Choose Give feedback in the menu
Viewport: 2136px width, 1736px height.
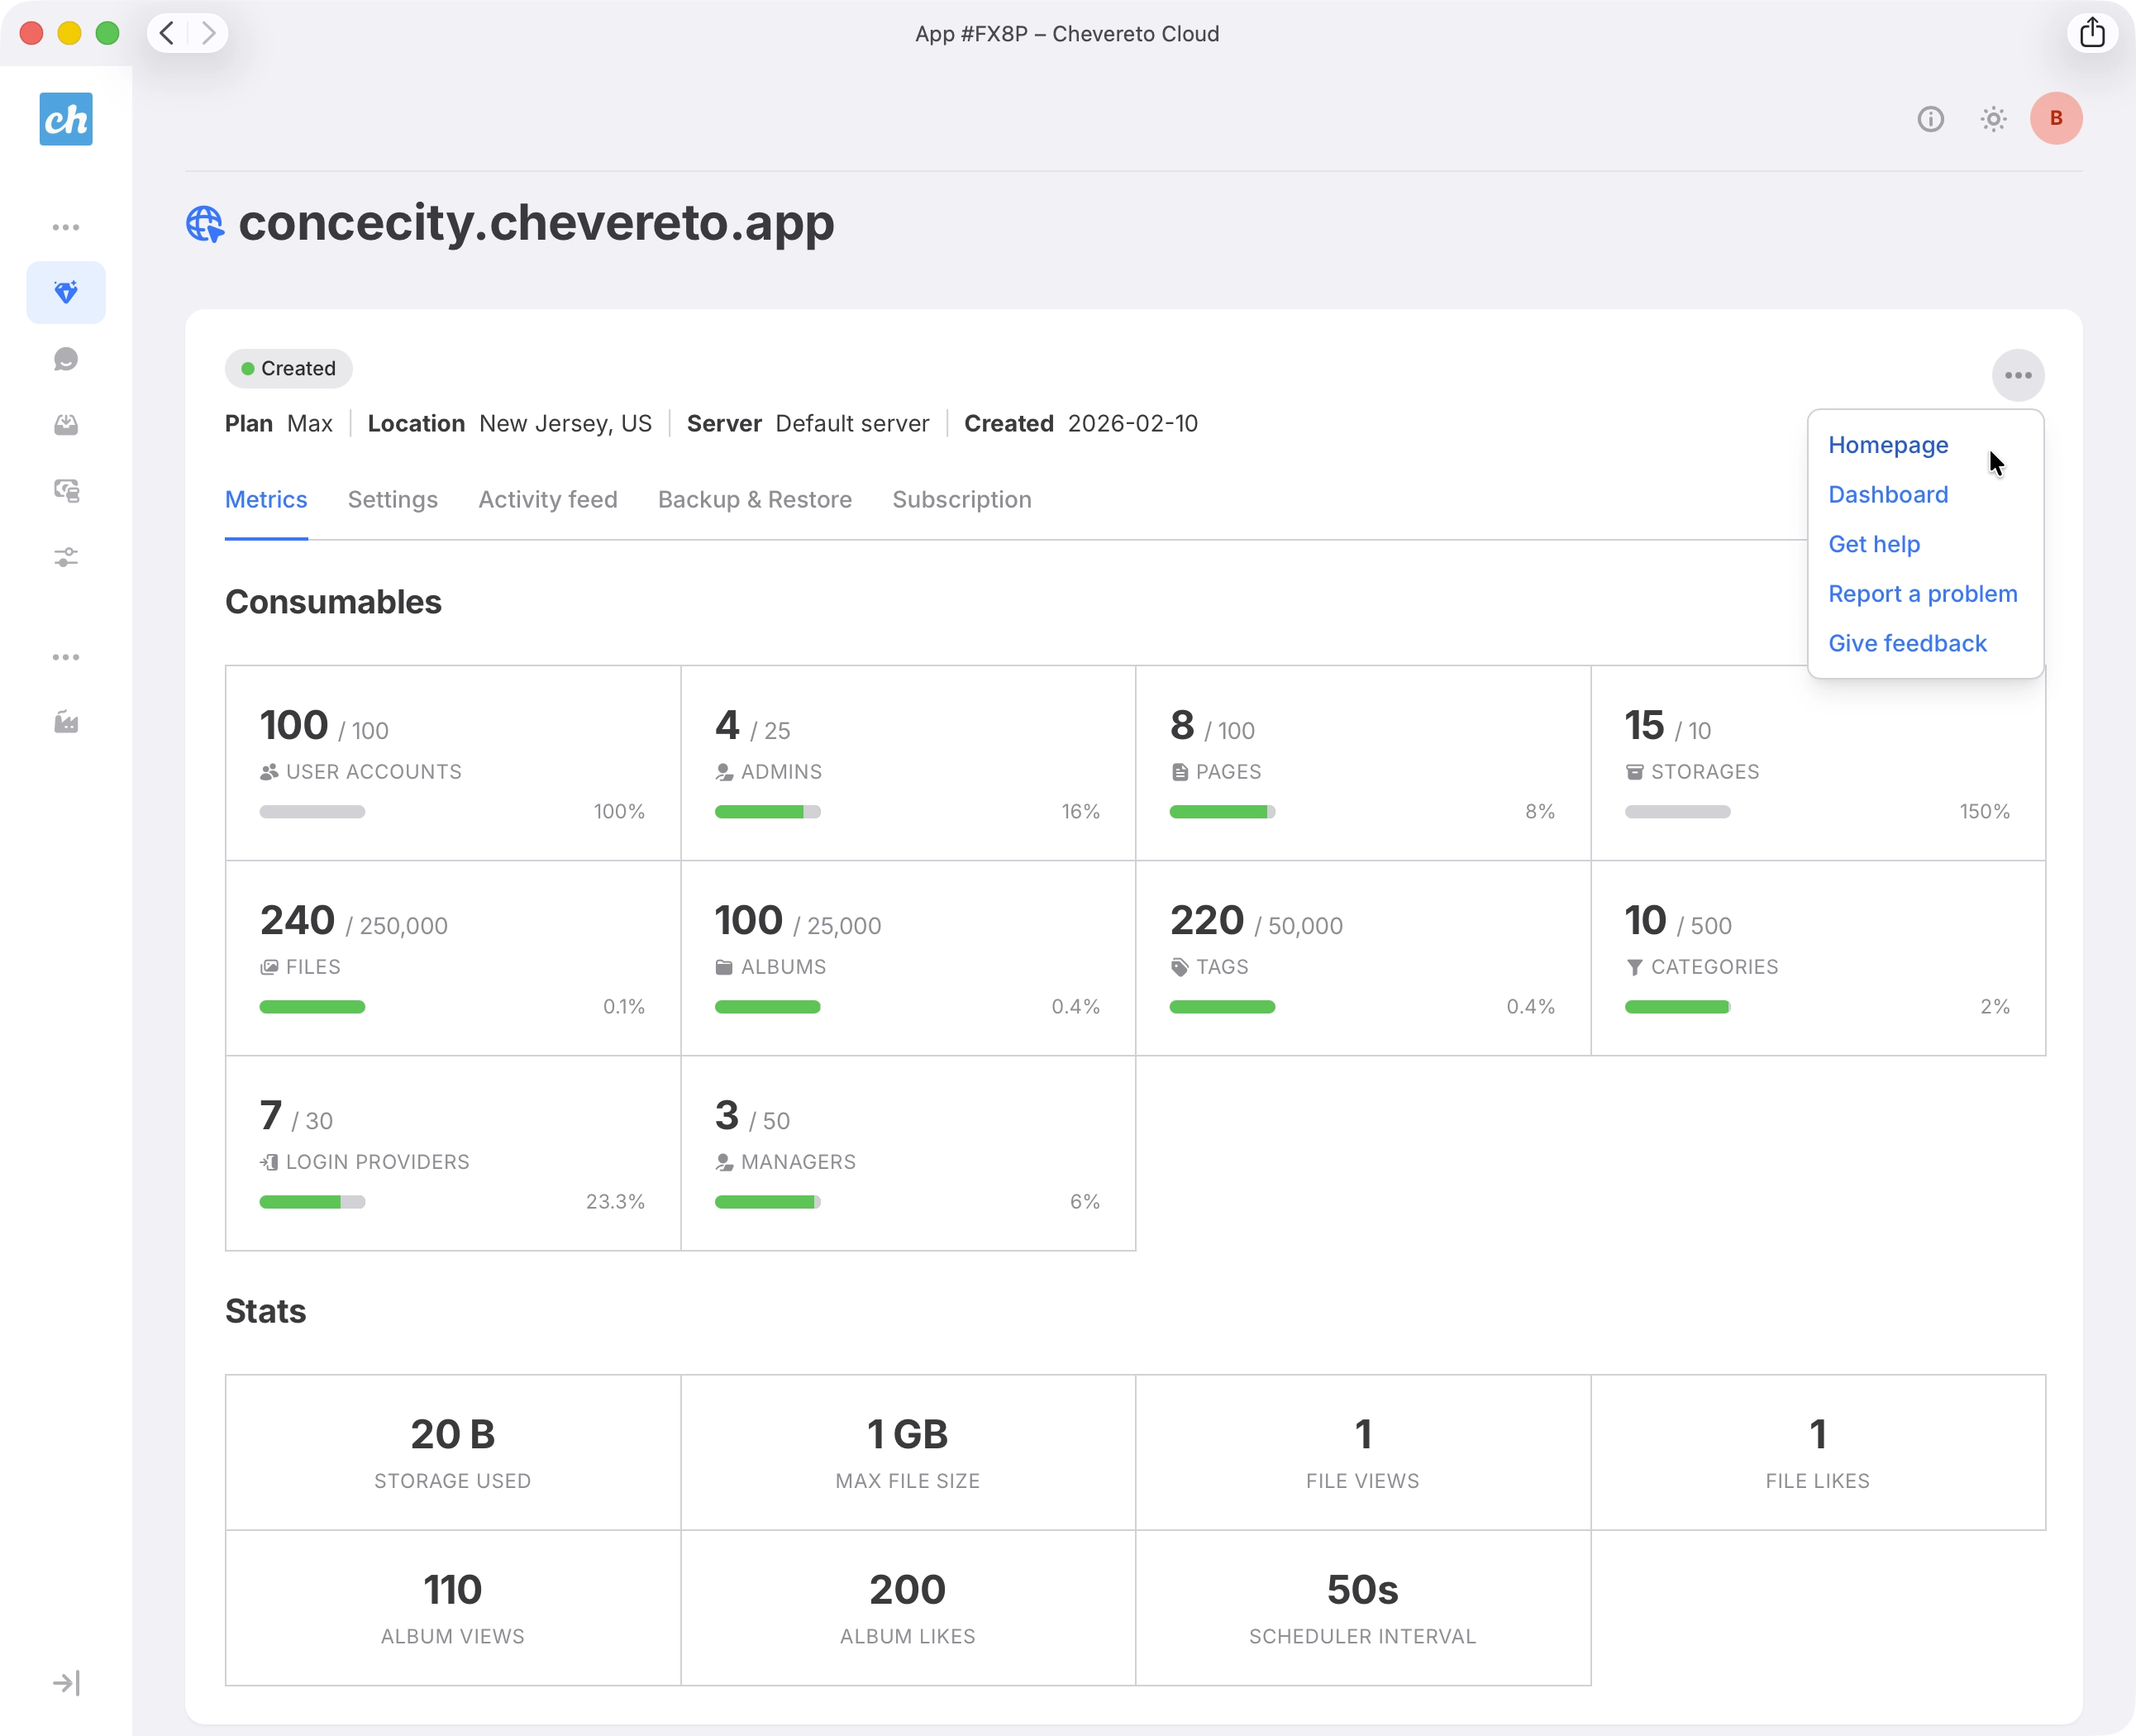(x=1907, y=643)
